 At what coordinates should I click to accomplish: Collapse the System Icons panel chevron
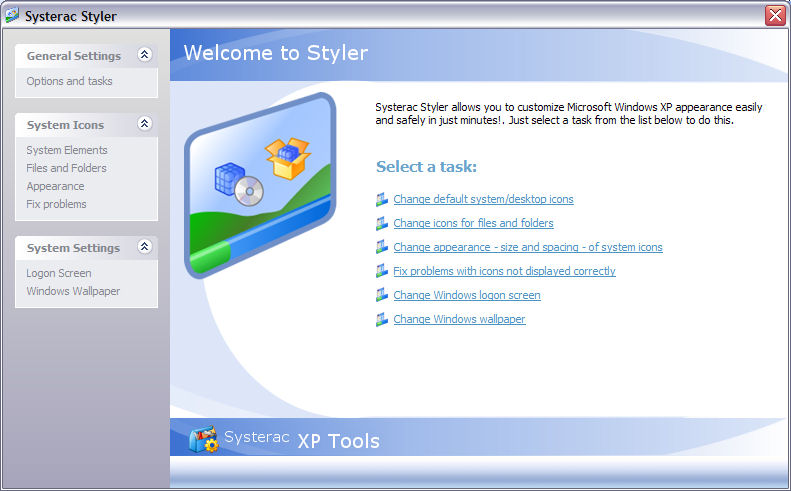pos(145,124)
